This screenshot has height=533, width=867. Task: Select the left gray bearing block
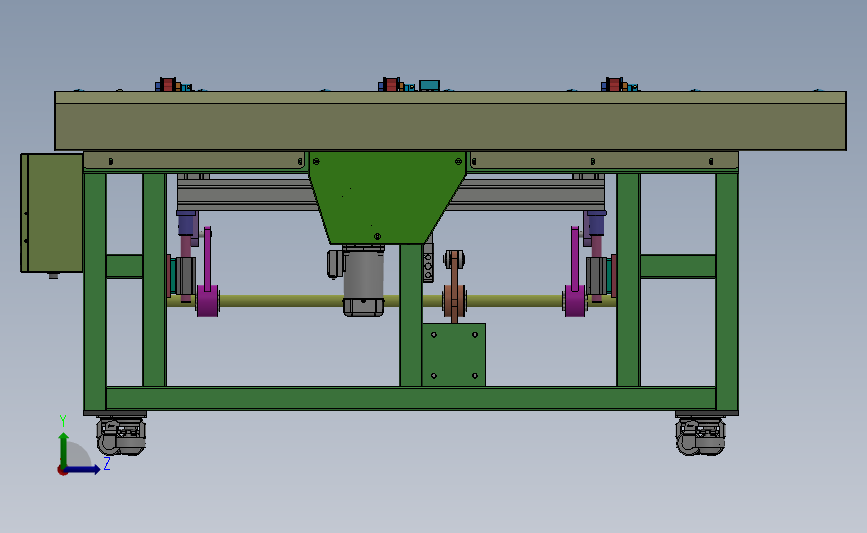click(x=185, y=275)
